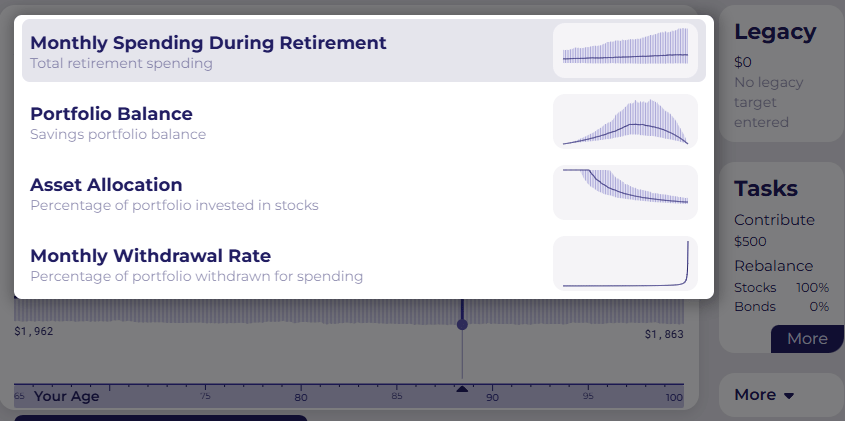Switch to Asset Allocation chart
This screenshot has height=421, width=845.
106,193
